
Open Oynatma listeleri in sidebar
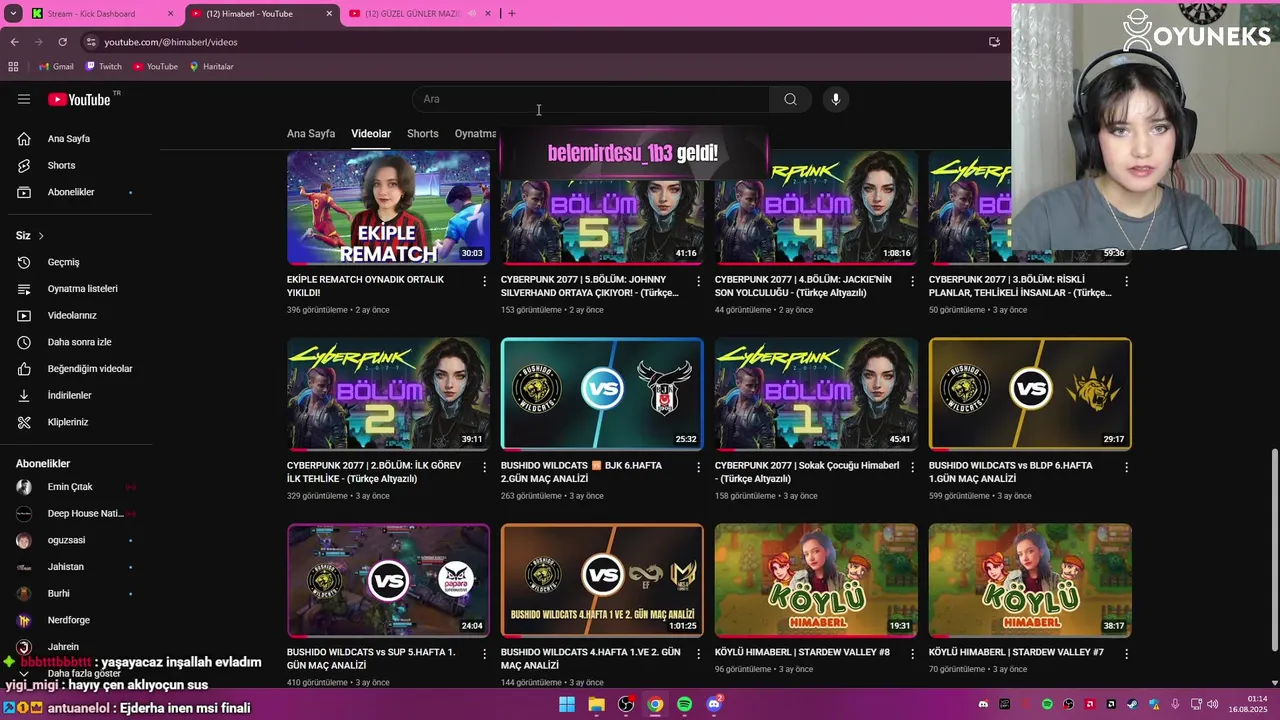coord(80,289)
